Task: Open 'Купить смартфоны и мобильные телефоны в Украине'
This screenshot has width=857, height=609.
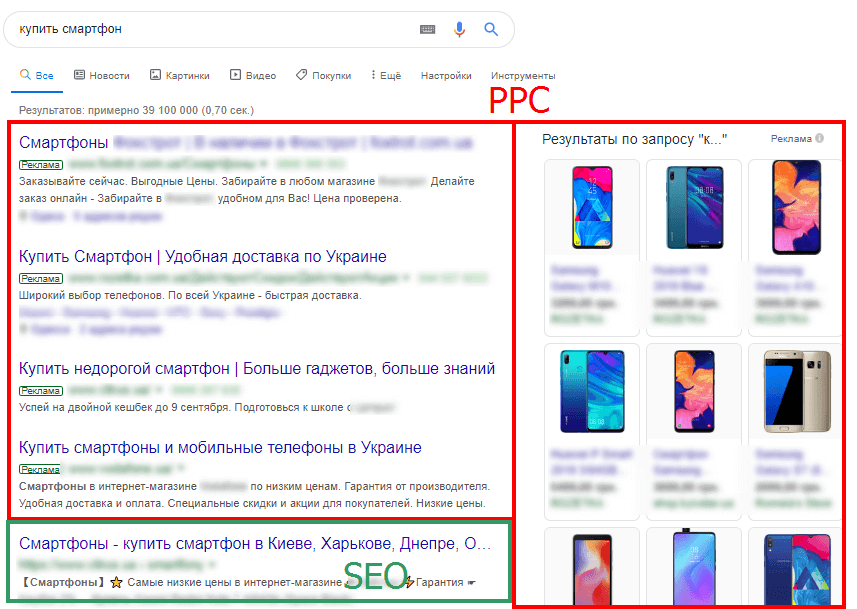Action: (x=220, y=447)
